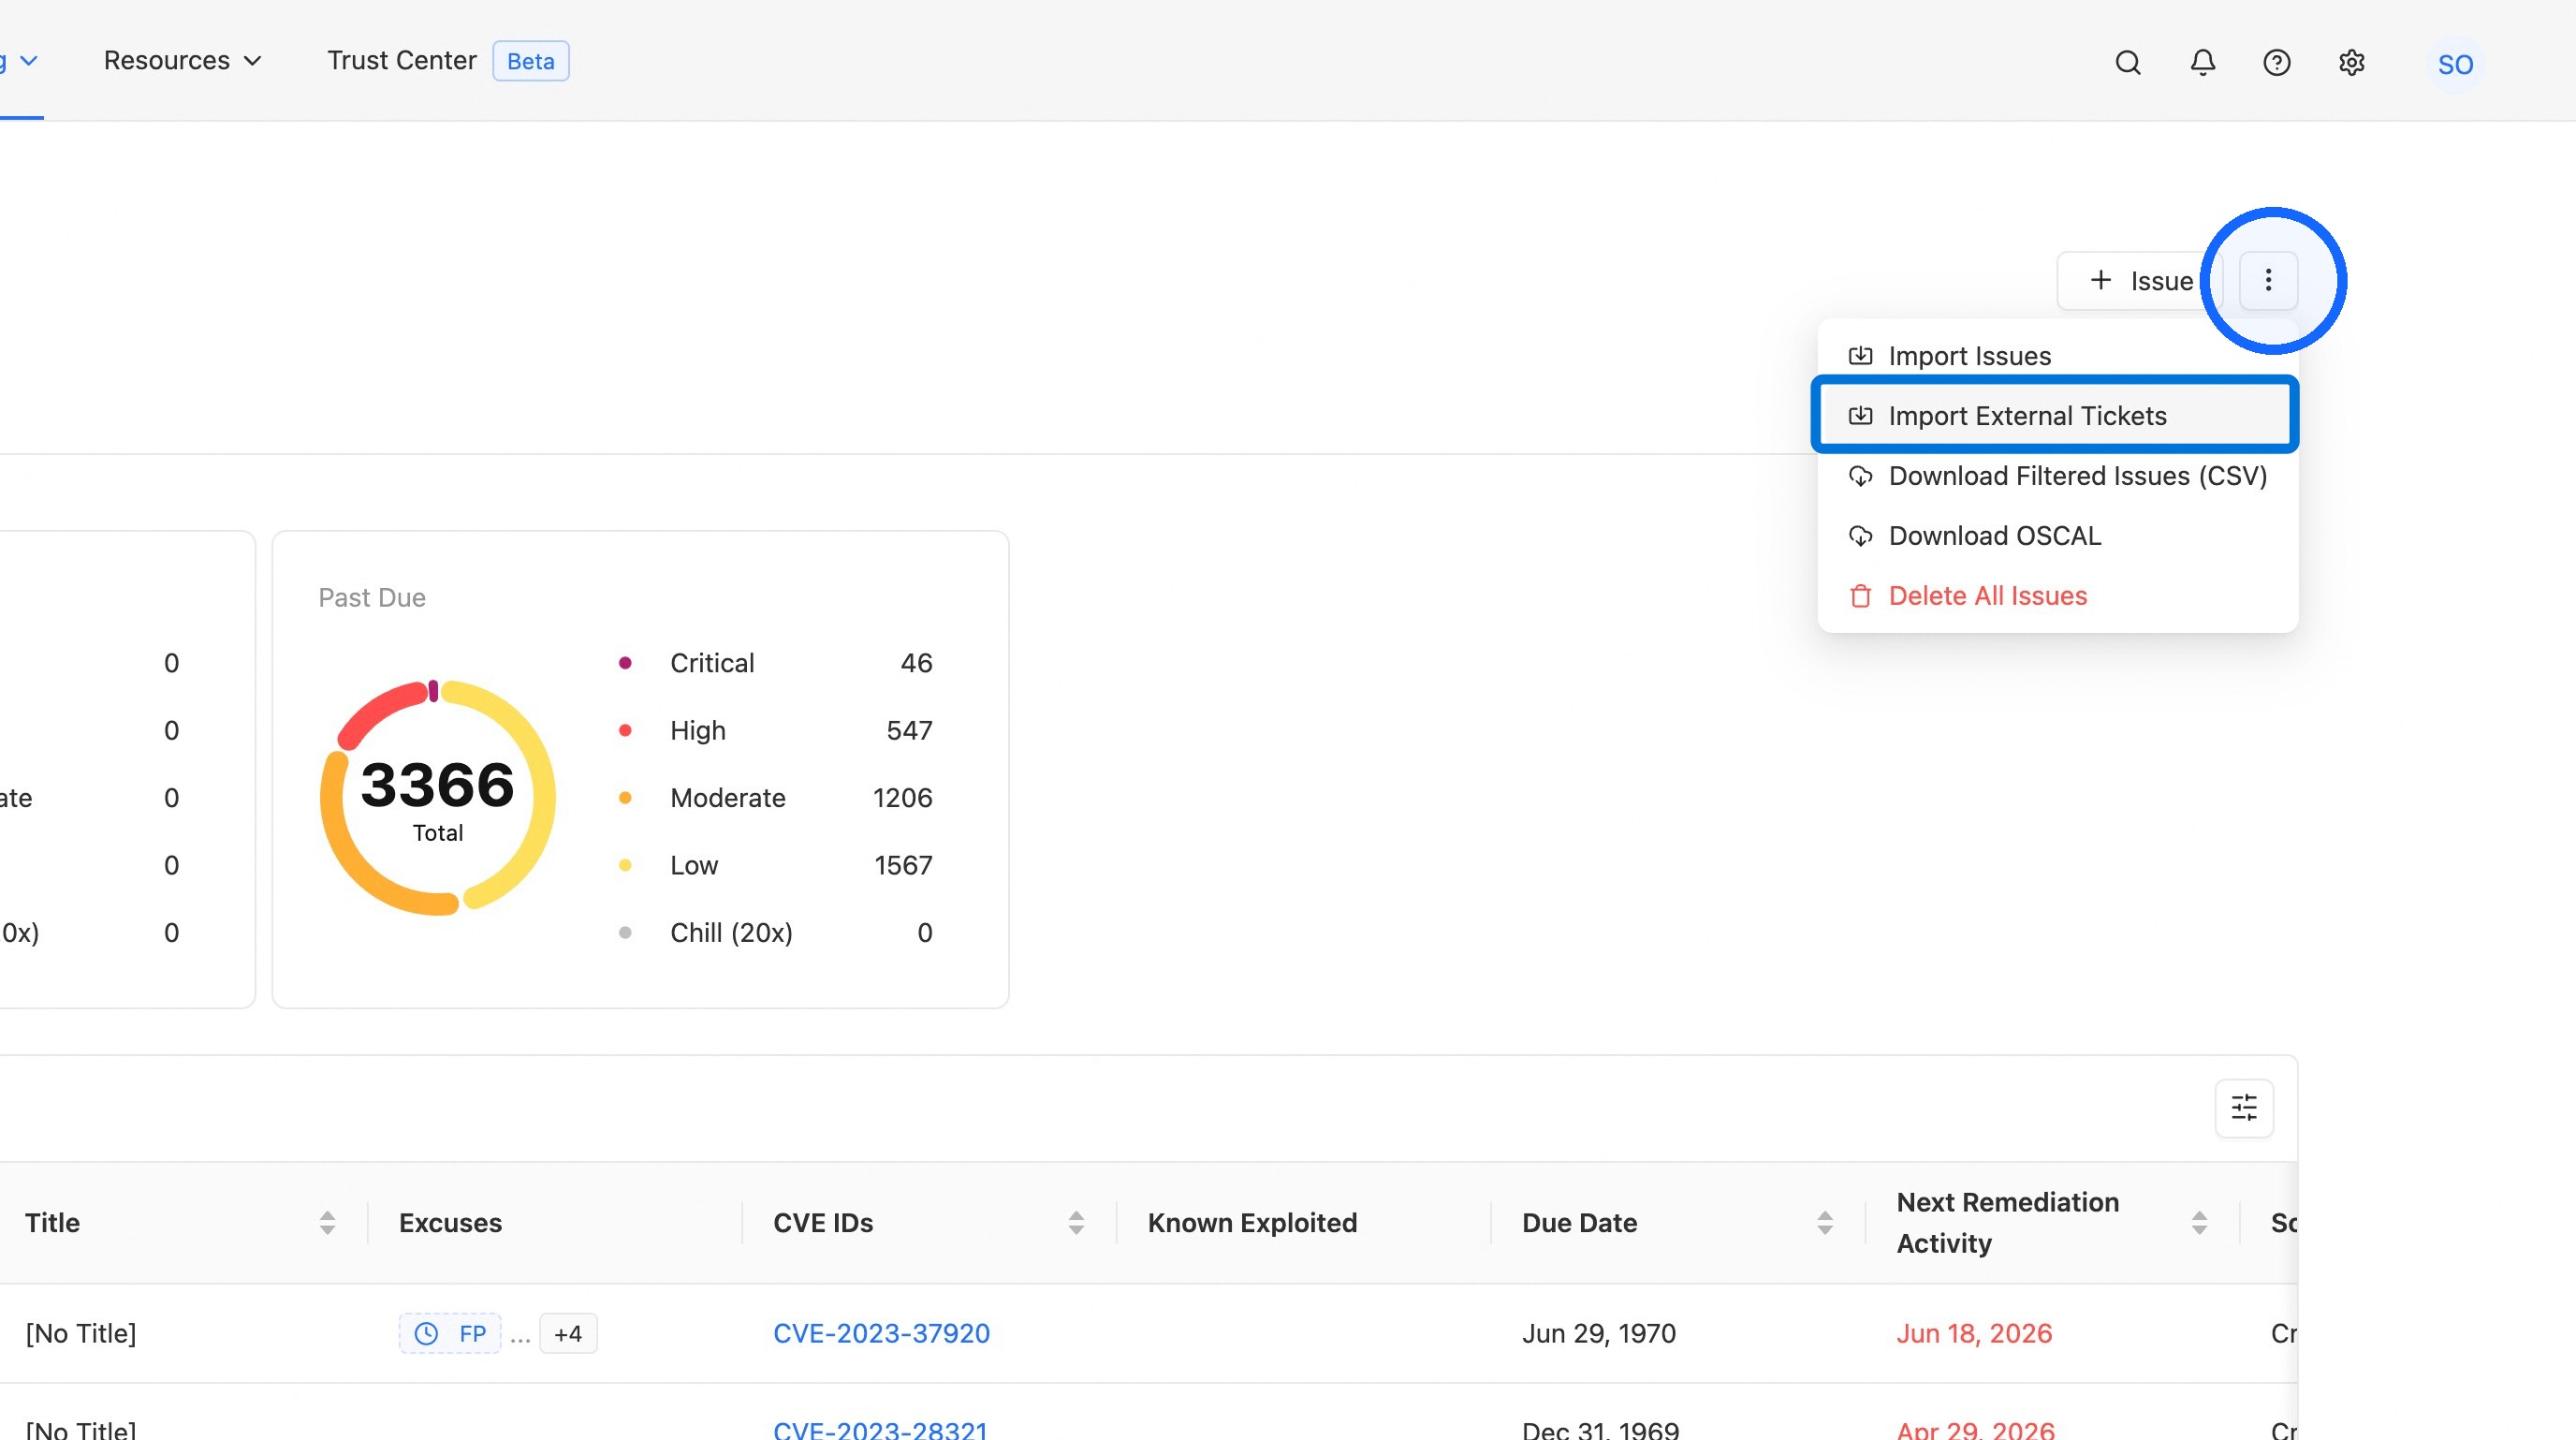Click the Known Exploited column header

[1252, 1223]
